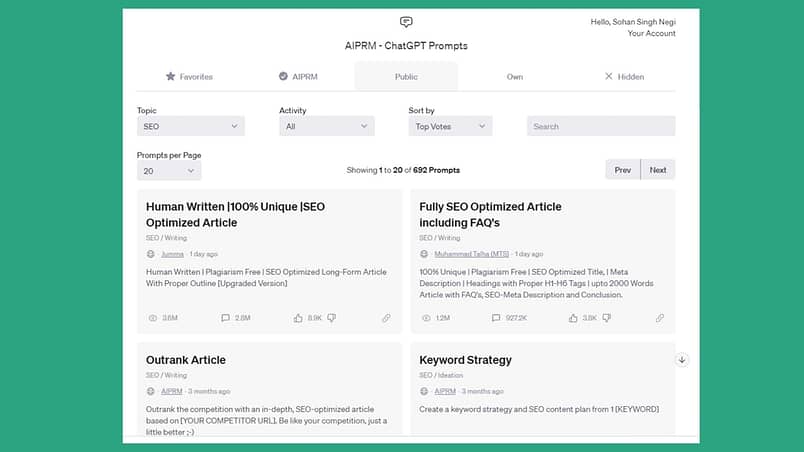804x452 pixels.
Task: Click the views eye icon showing 1.2M
Action: point(426,318)
